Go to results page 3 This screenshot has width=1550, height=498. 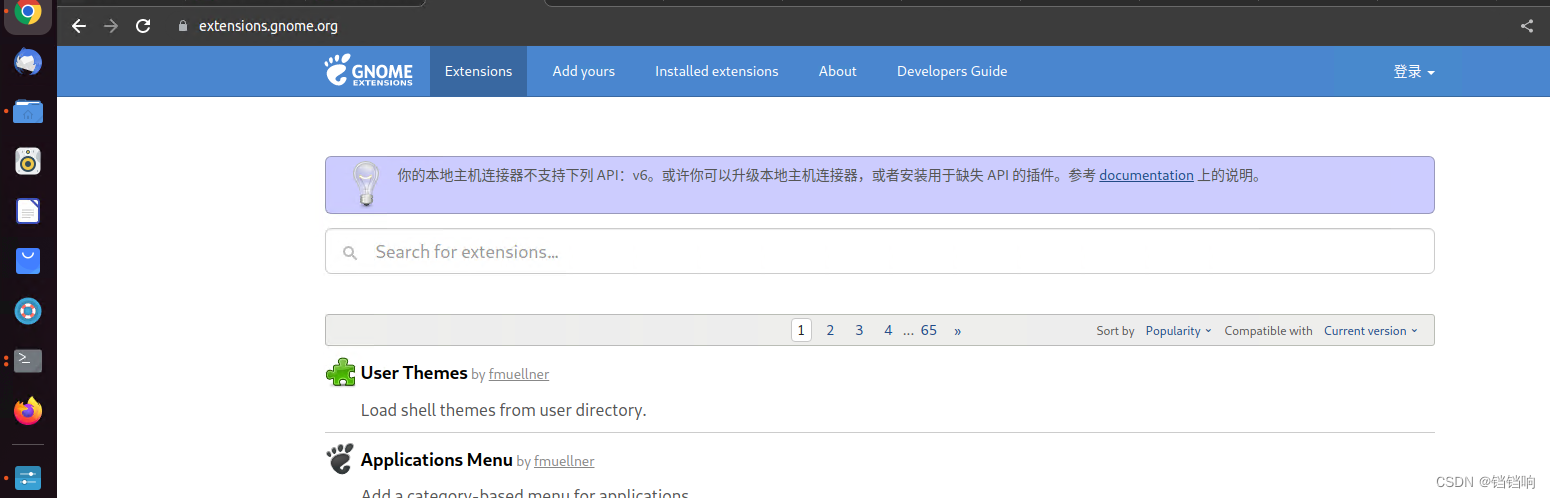[859, 330]
